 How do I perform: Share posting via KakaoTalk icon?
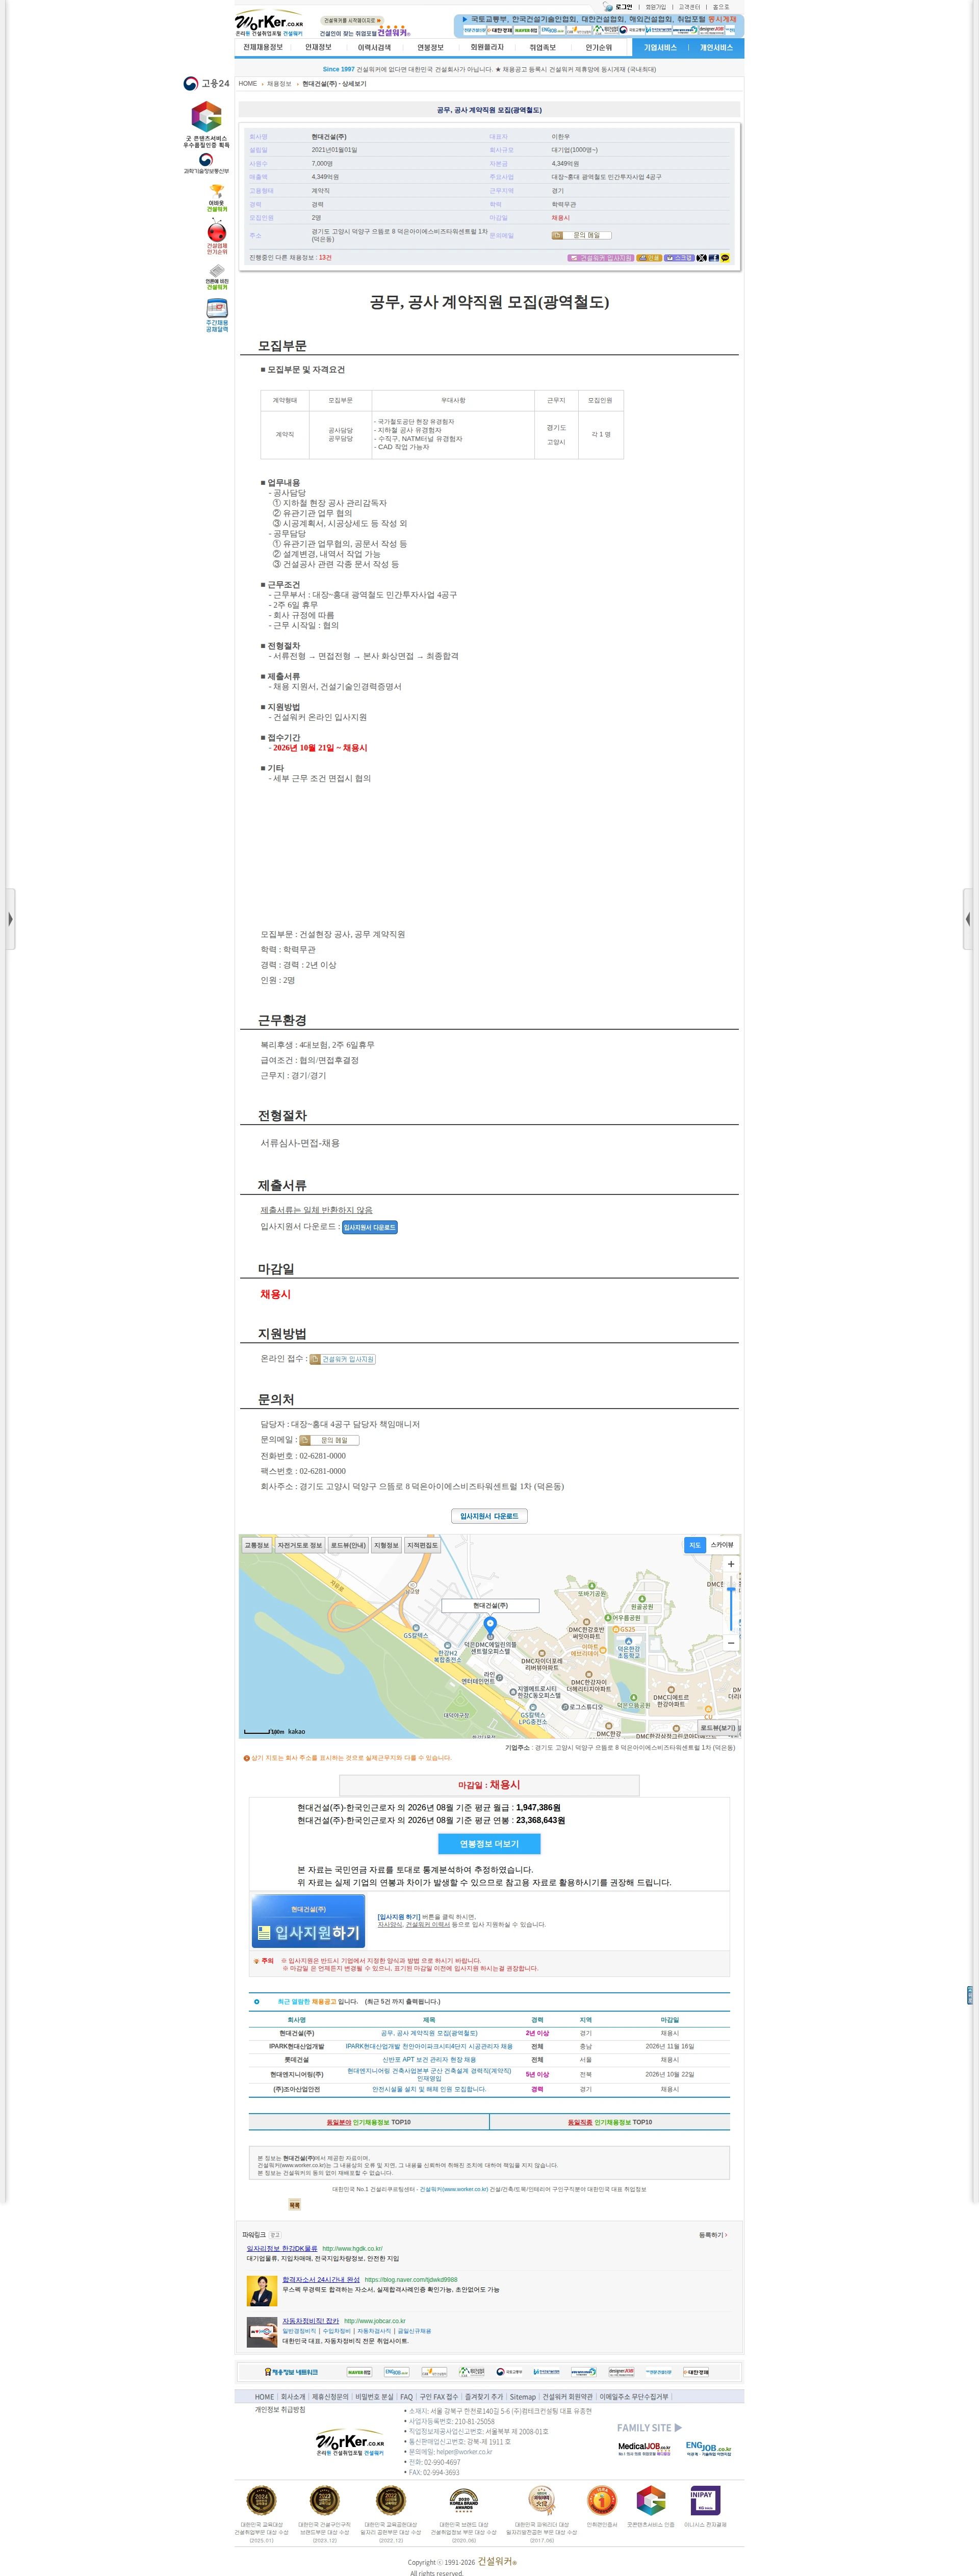pos(725,258)
